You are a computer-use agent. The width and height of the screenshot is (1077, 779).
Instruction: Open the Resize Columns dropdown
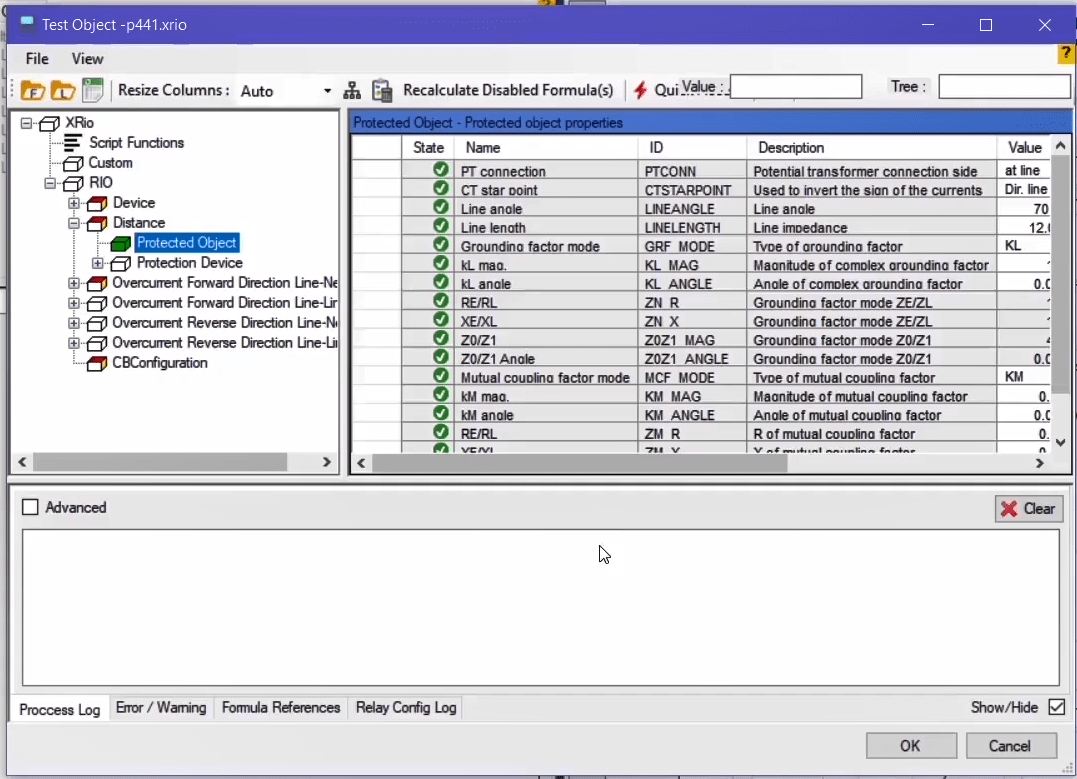(327, 91)
